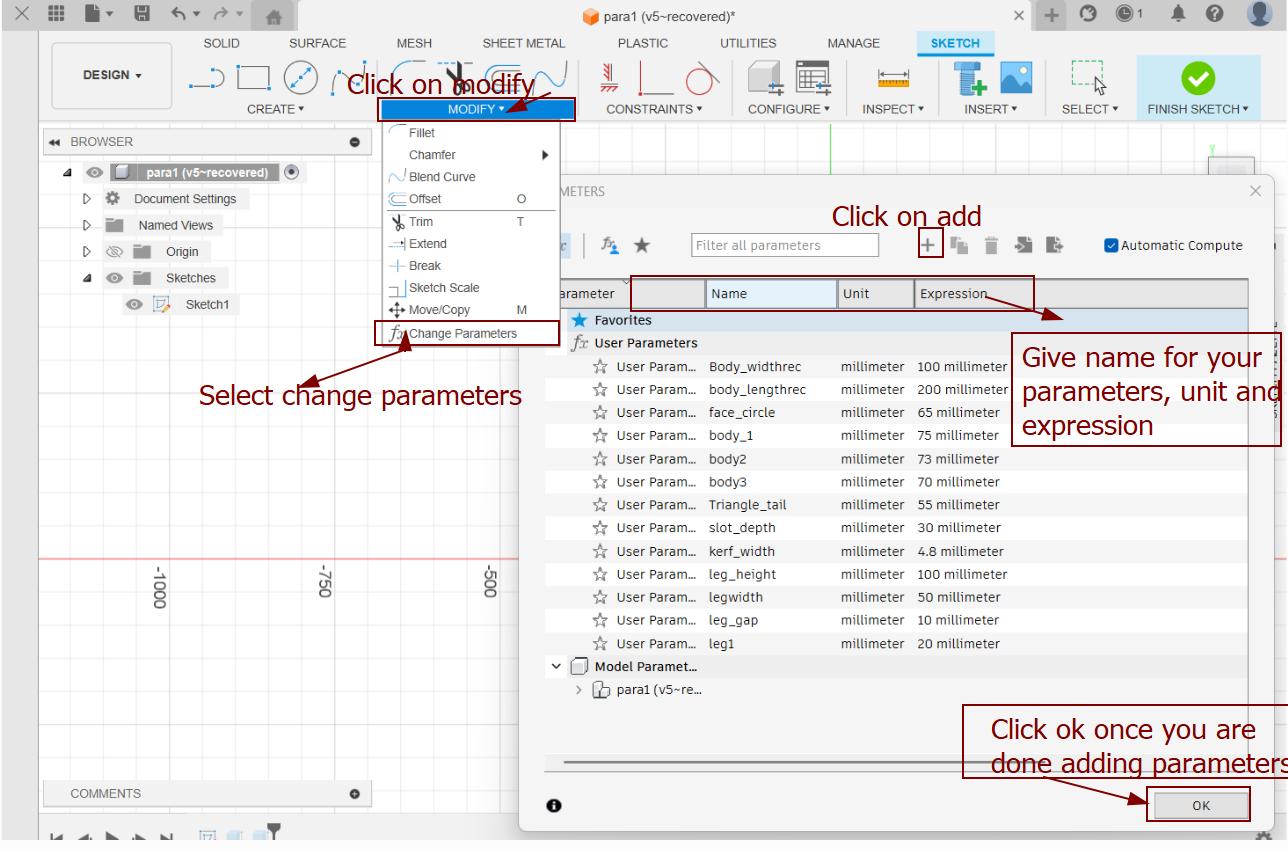Filter by favorites star in Parameters toolbar

[x=641, y=245]
